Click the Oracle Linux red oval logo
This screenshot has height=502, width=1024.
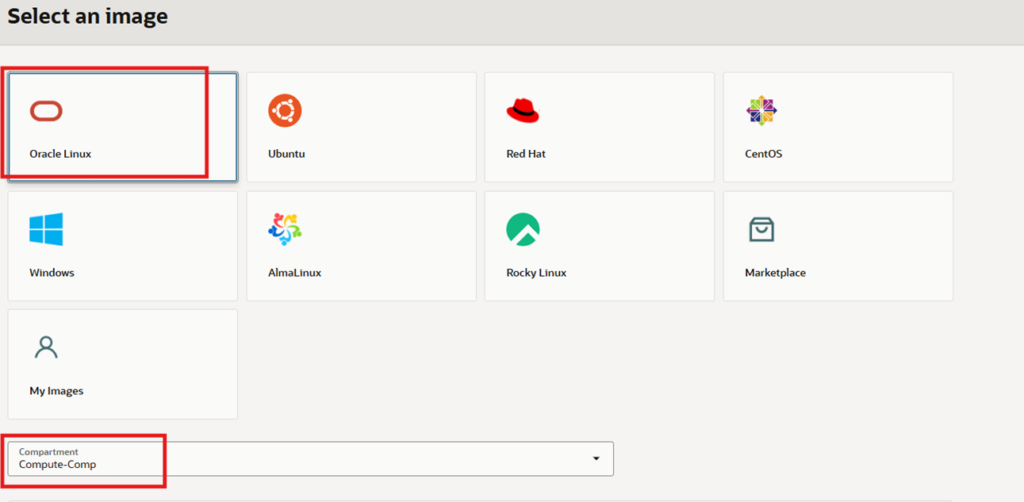click(46, 111)
